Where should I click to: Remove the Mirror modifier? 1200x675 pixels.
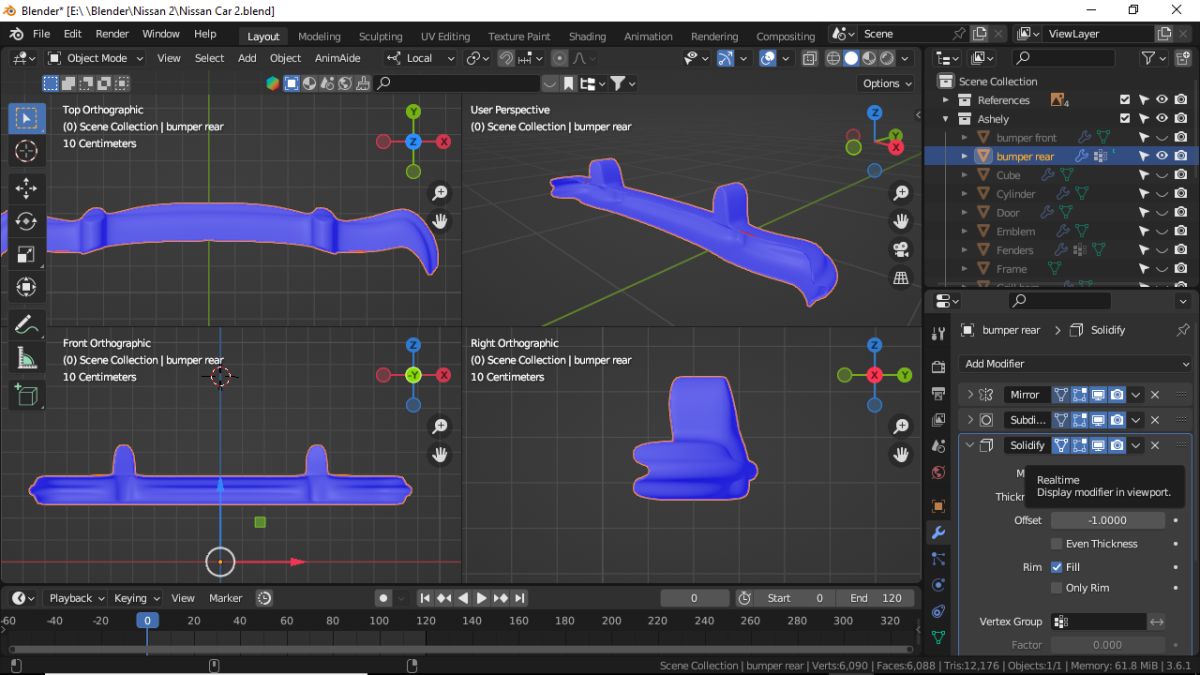1155,395
